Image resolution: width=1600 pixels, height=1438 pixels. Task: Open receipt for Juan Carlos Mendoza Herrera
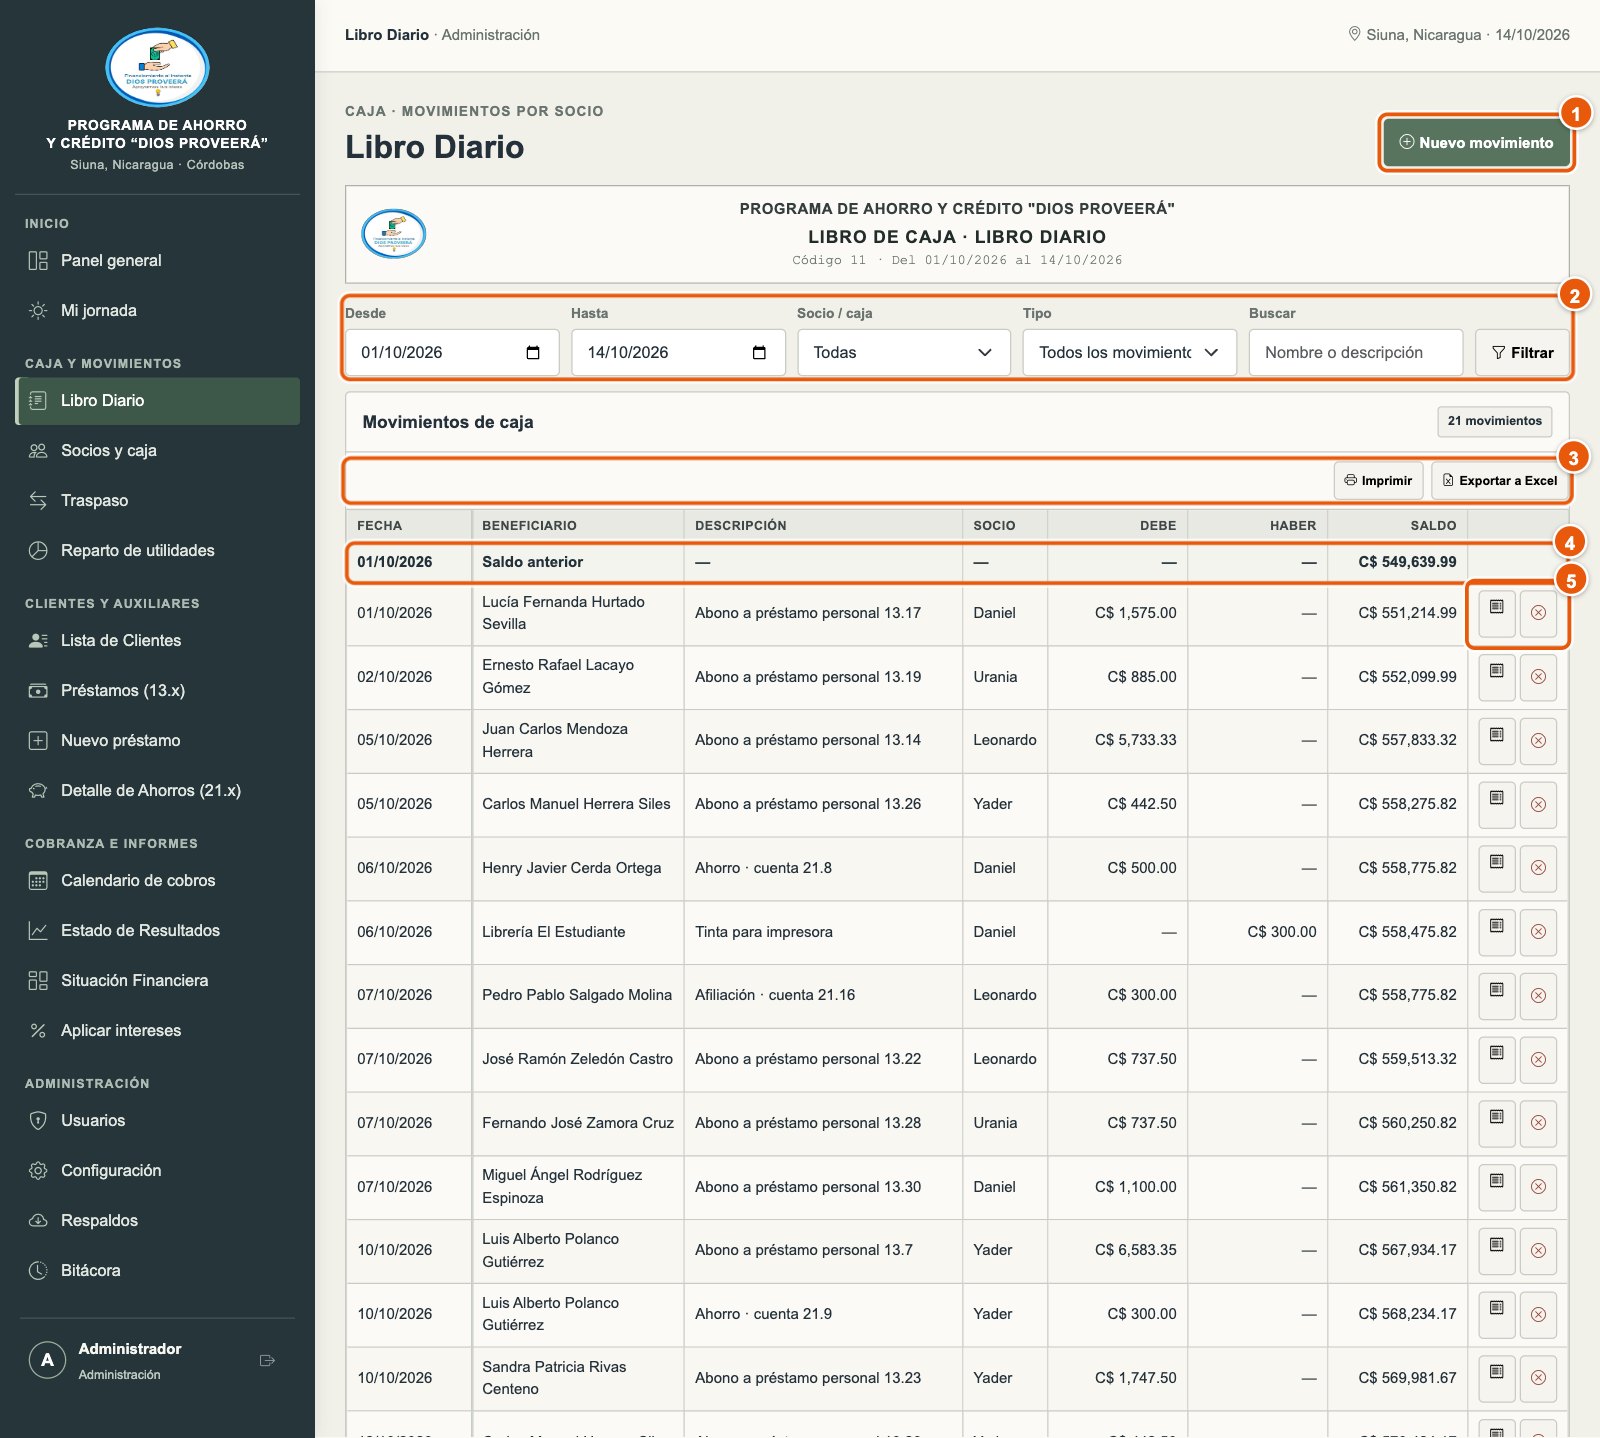tap(1496, 740)
